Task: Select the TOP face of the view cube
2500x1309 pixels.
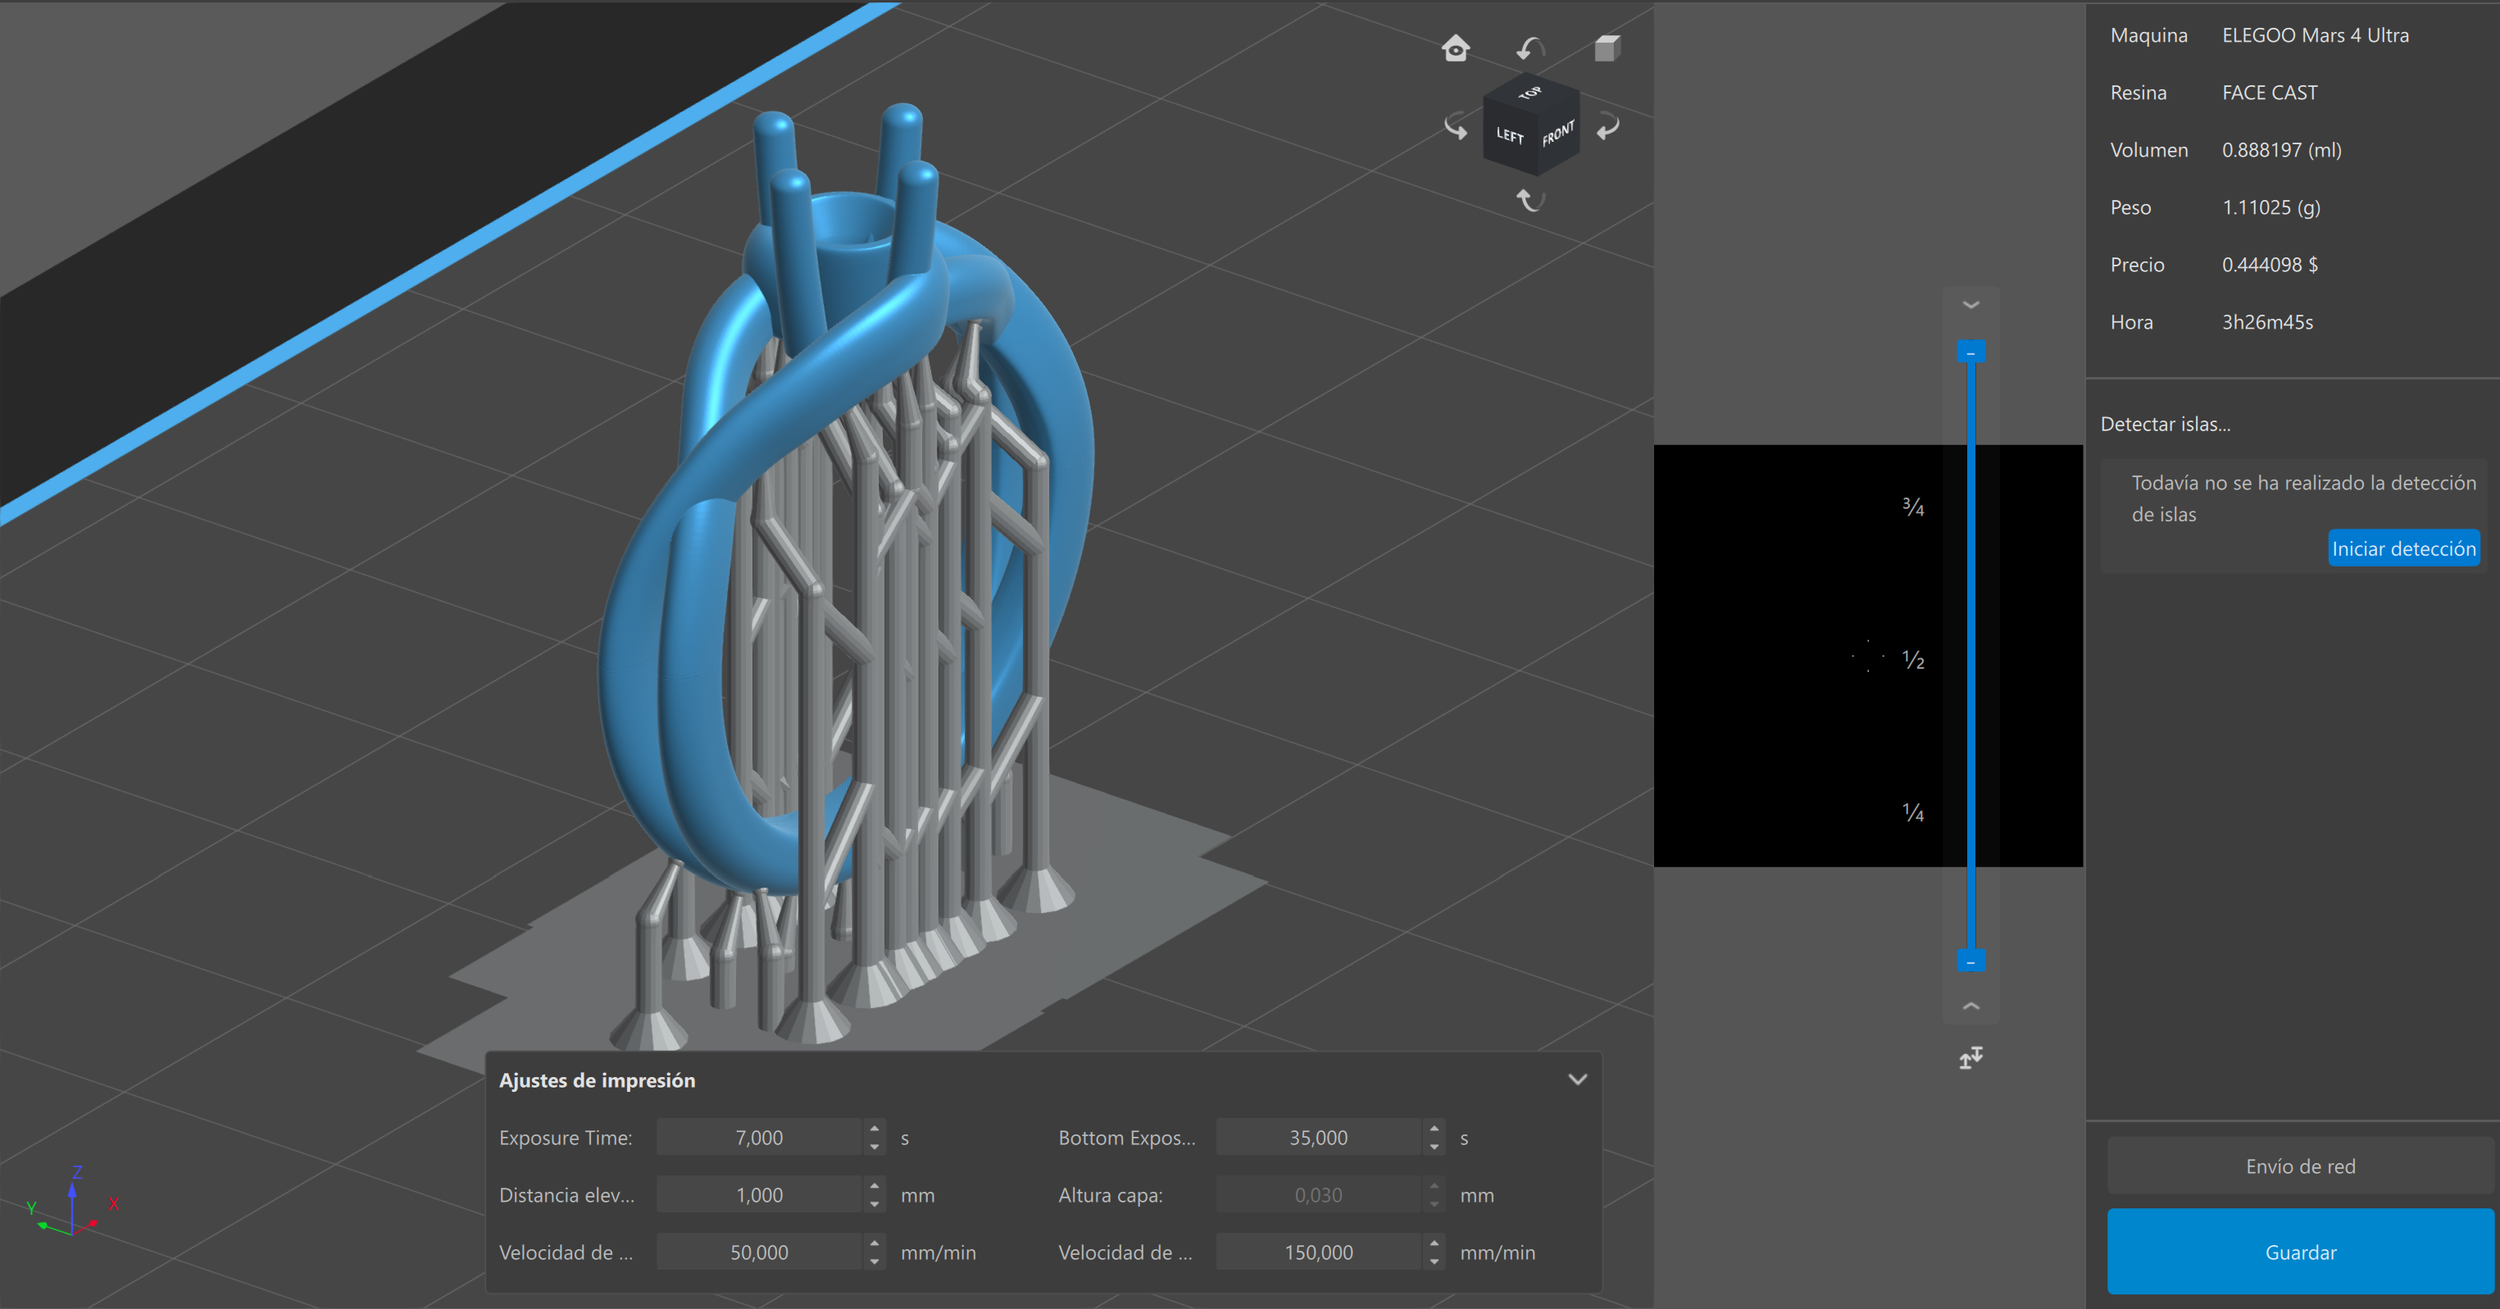Action: (1530, 91)
